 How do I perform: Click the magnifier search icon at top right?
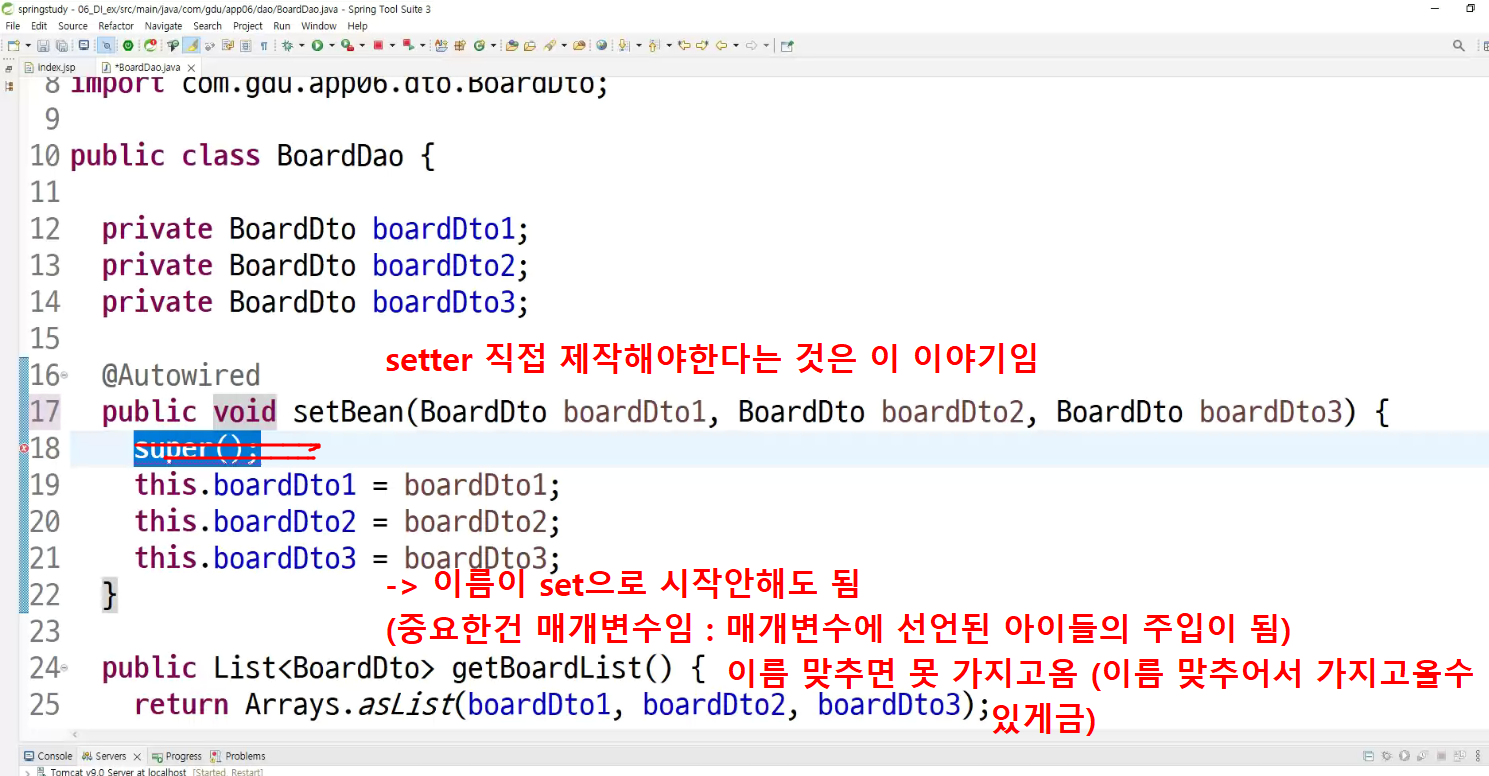coord(1459,45)
